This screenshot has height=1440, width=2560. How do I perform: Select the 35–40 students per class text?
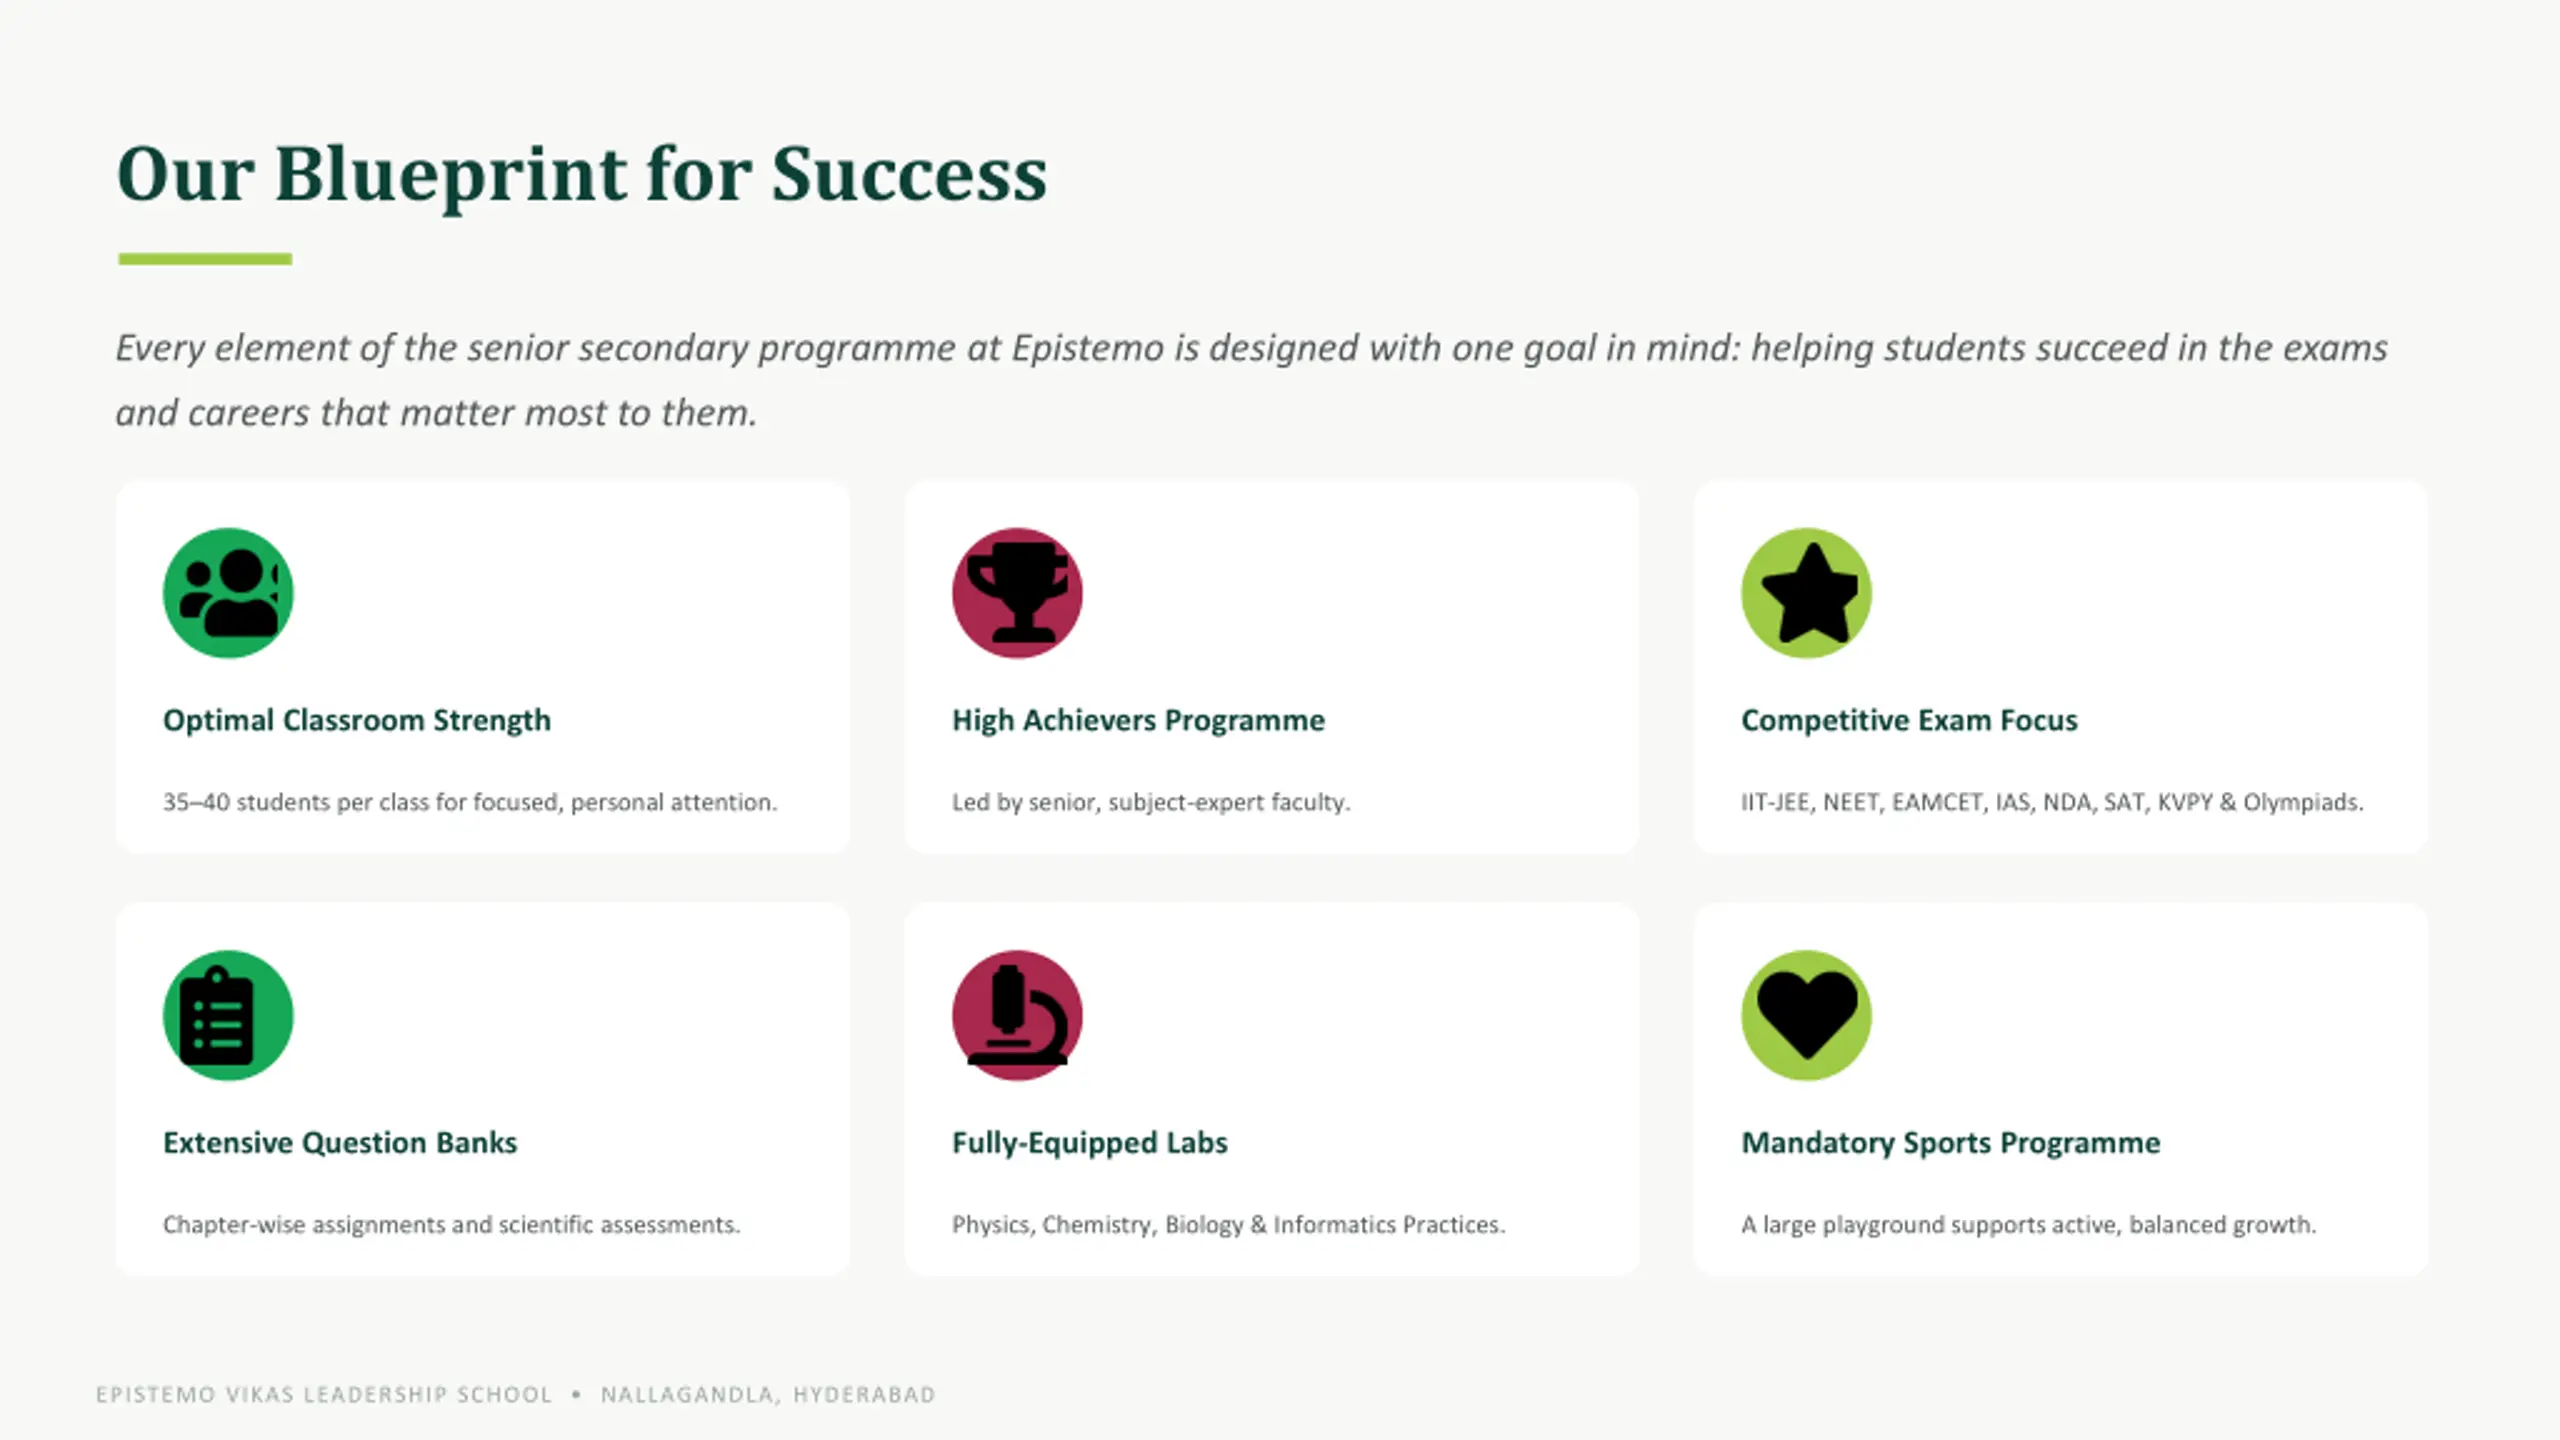(x=470, y=802)
